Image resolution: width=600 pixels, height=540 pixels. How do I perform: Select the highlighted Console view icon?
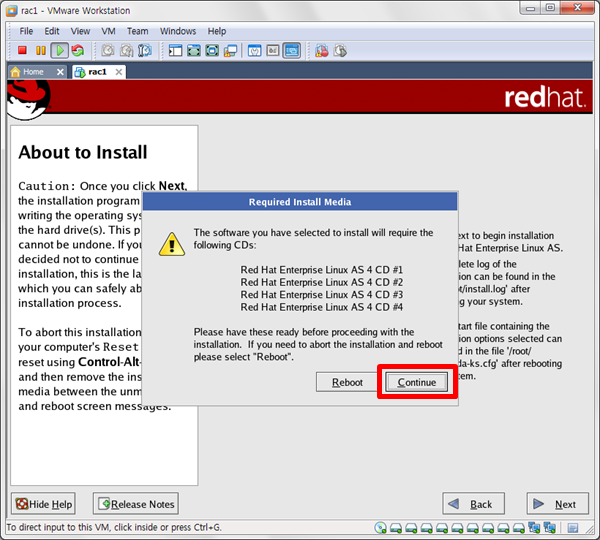292,51
